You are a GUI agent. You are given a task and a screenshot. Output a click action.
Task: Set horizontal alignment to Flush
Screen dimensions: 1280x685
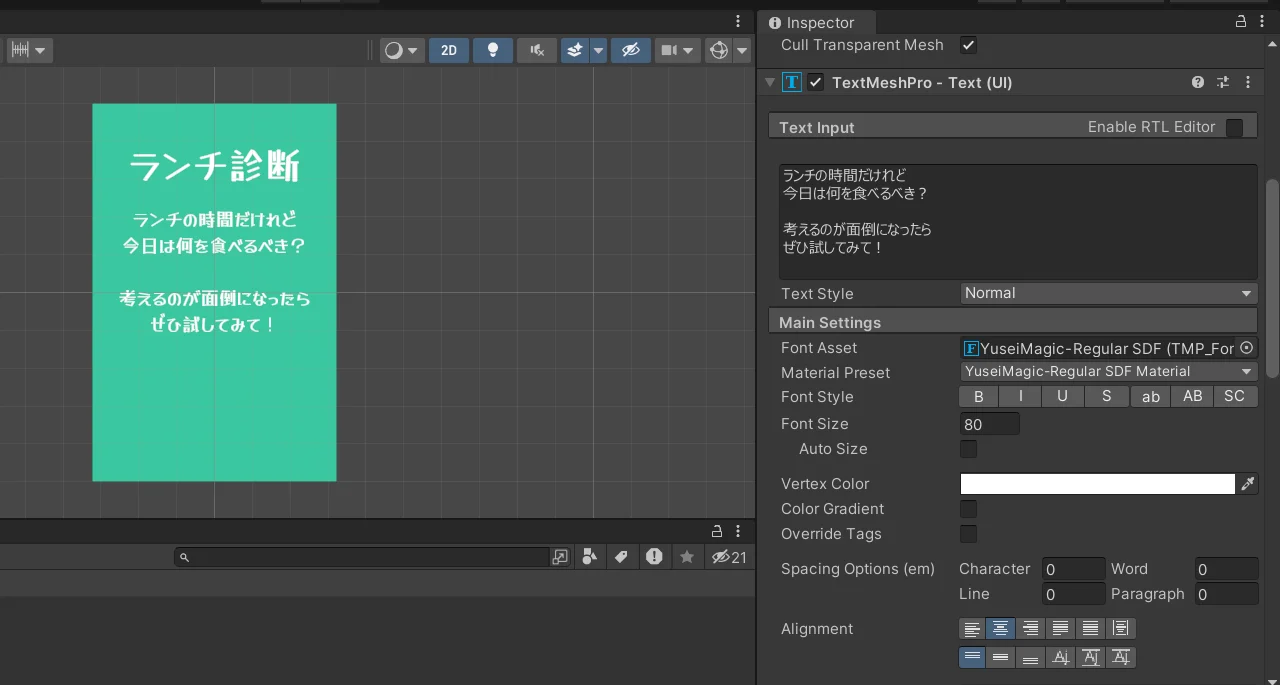click(1091, 629)
